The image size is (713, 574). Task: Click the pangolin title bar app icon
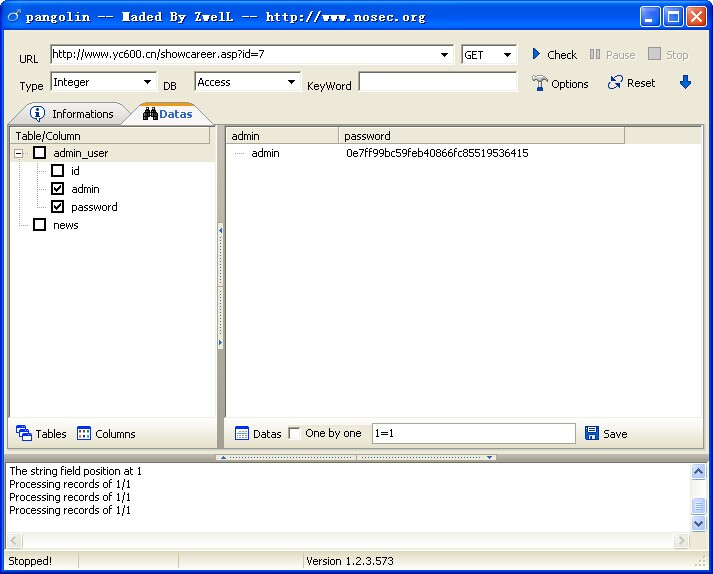coord(14,16)
